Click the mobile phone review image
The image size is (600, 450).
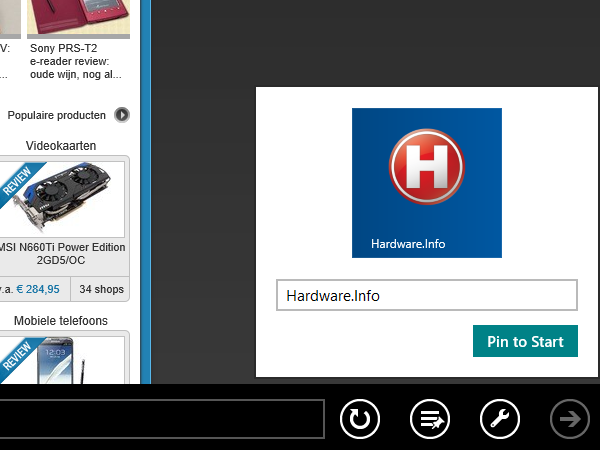pyautogui.click(x=62, y=360)
